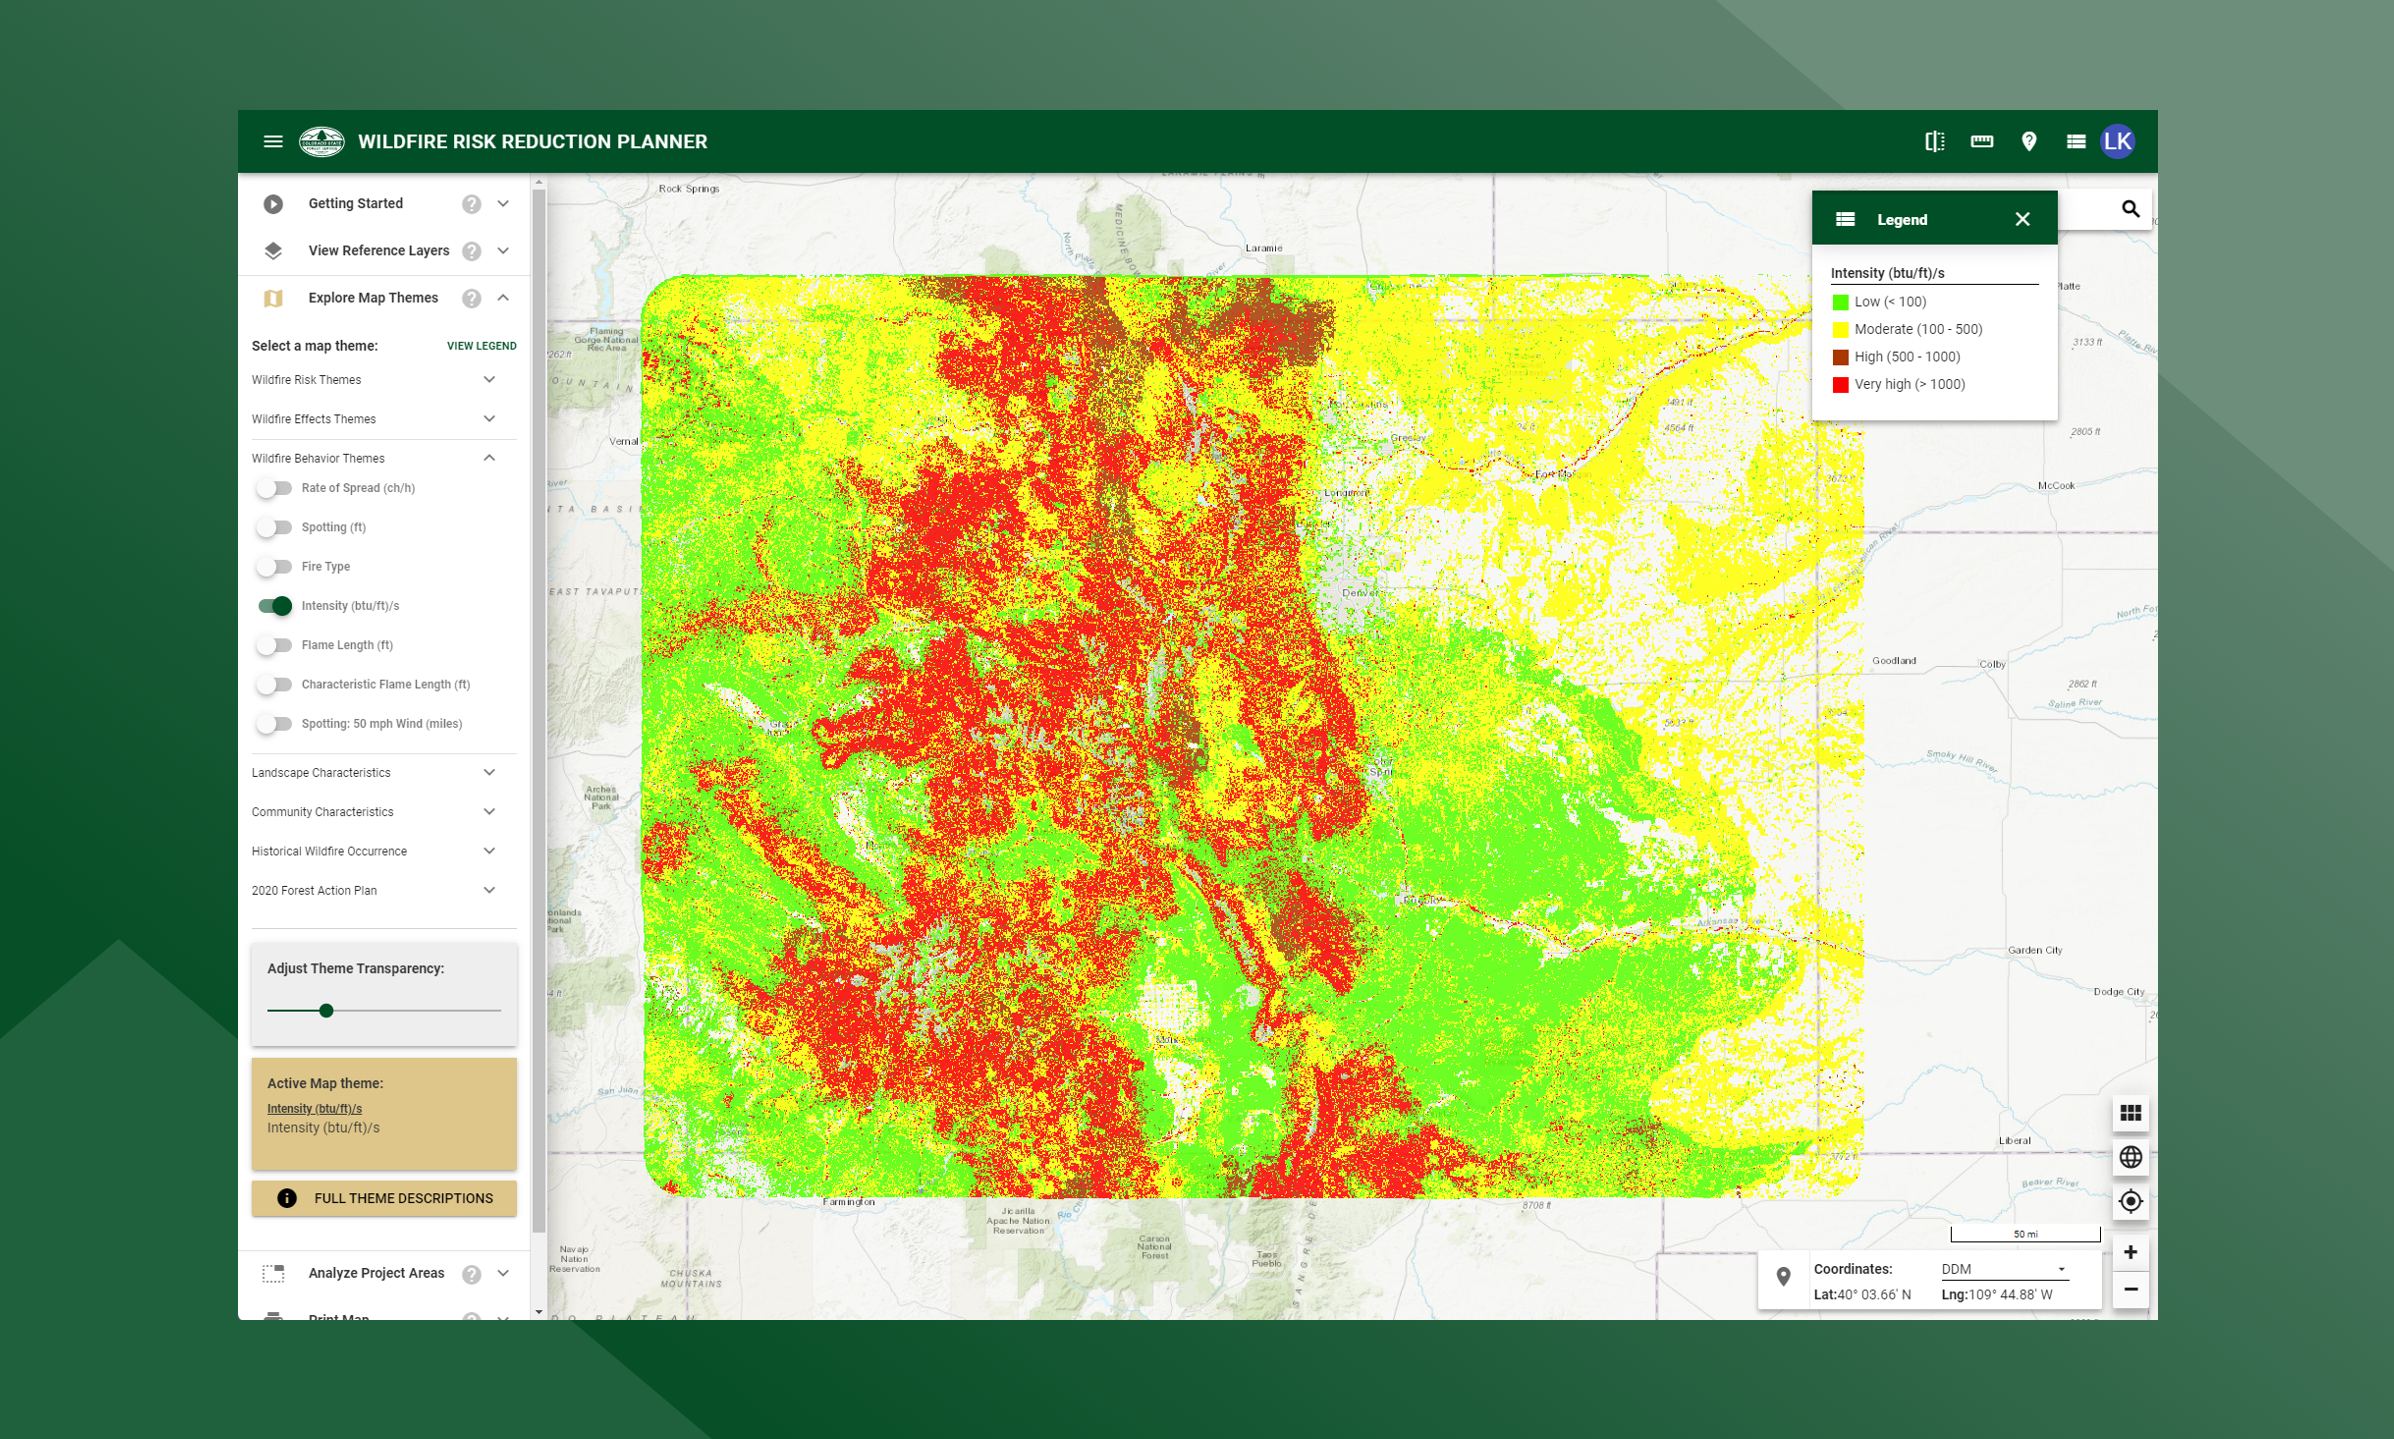Click the locate-me target icon
The image size is (2394, 1439).
coord(2130,1201)
